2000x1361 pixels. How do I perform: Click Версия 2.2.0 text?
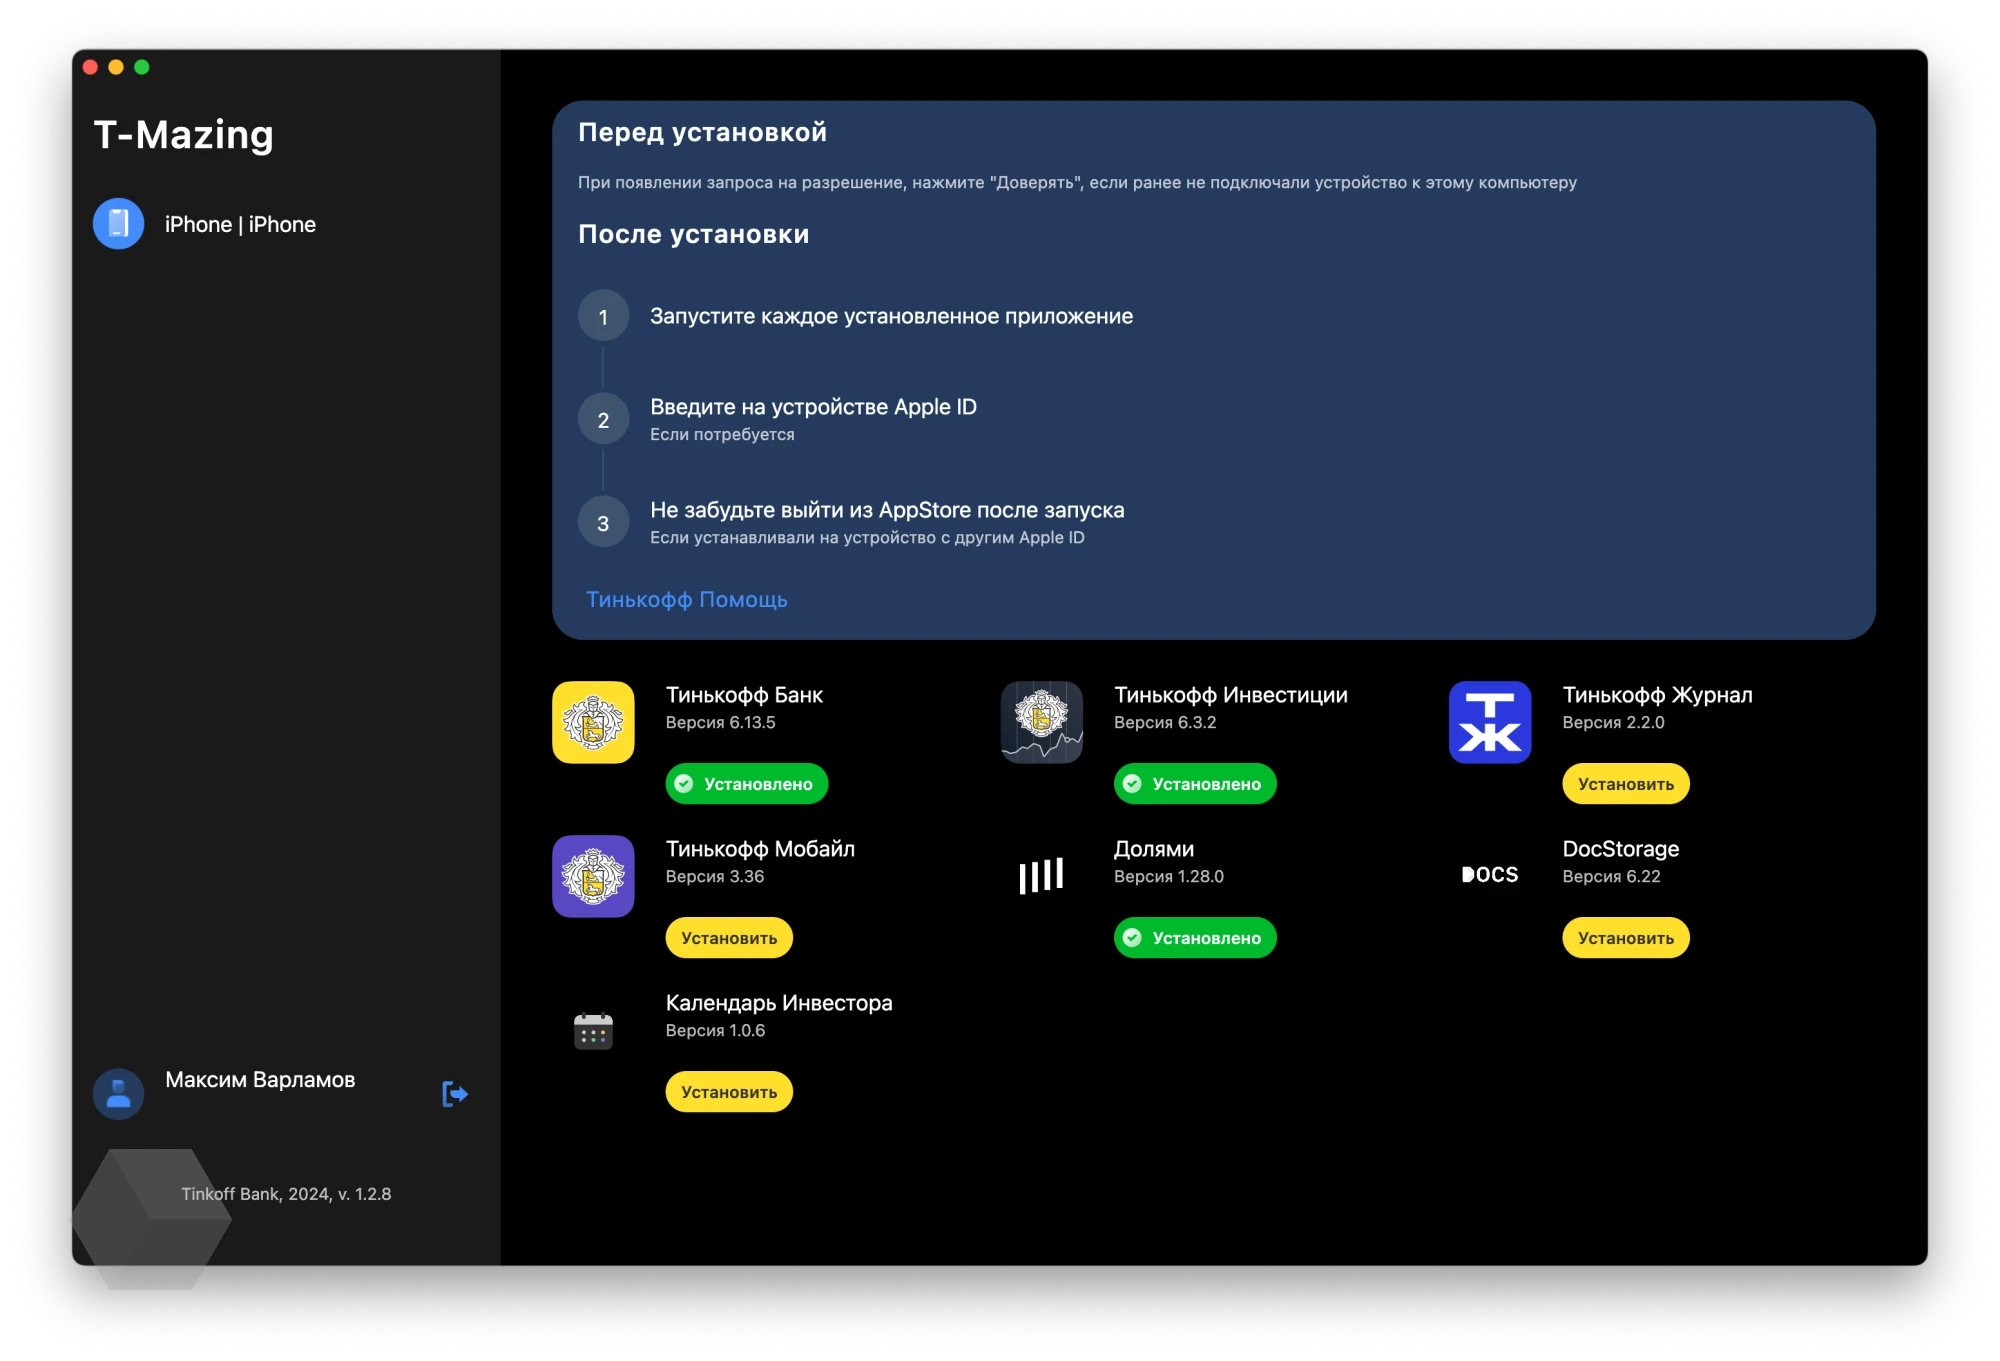1613,722
